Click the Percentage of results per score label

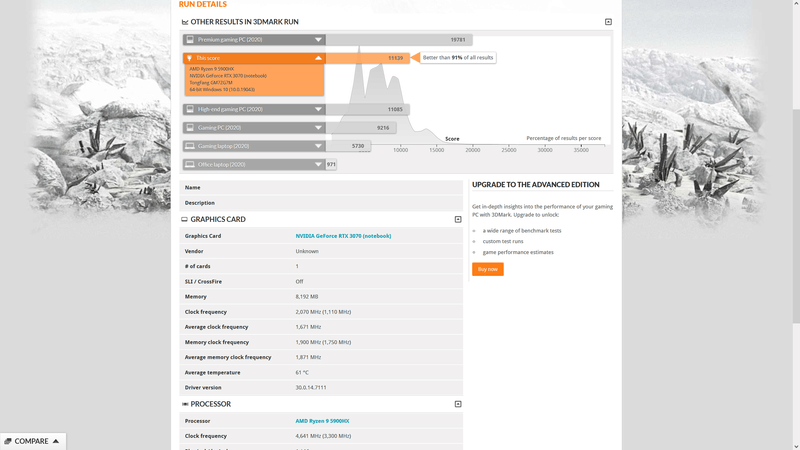coord(564,138)
